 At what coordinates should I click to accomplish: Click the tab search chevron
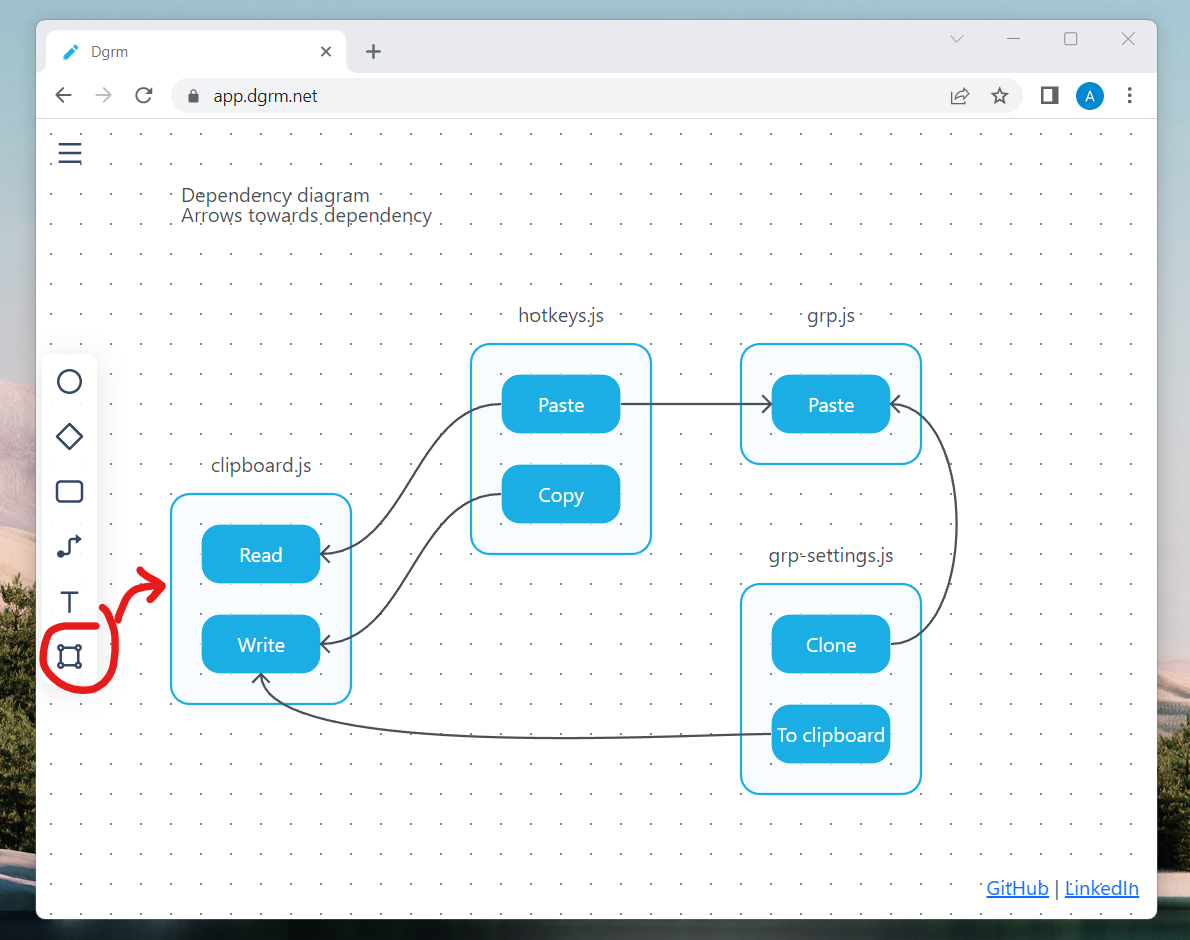[956, 39]
